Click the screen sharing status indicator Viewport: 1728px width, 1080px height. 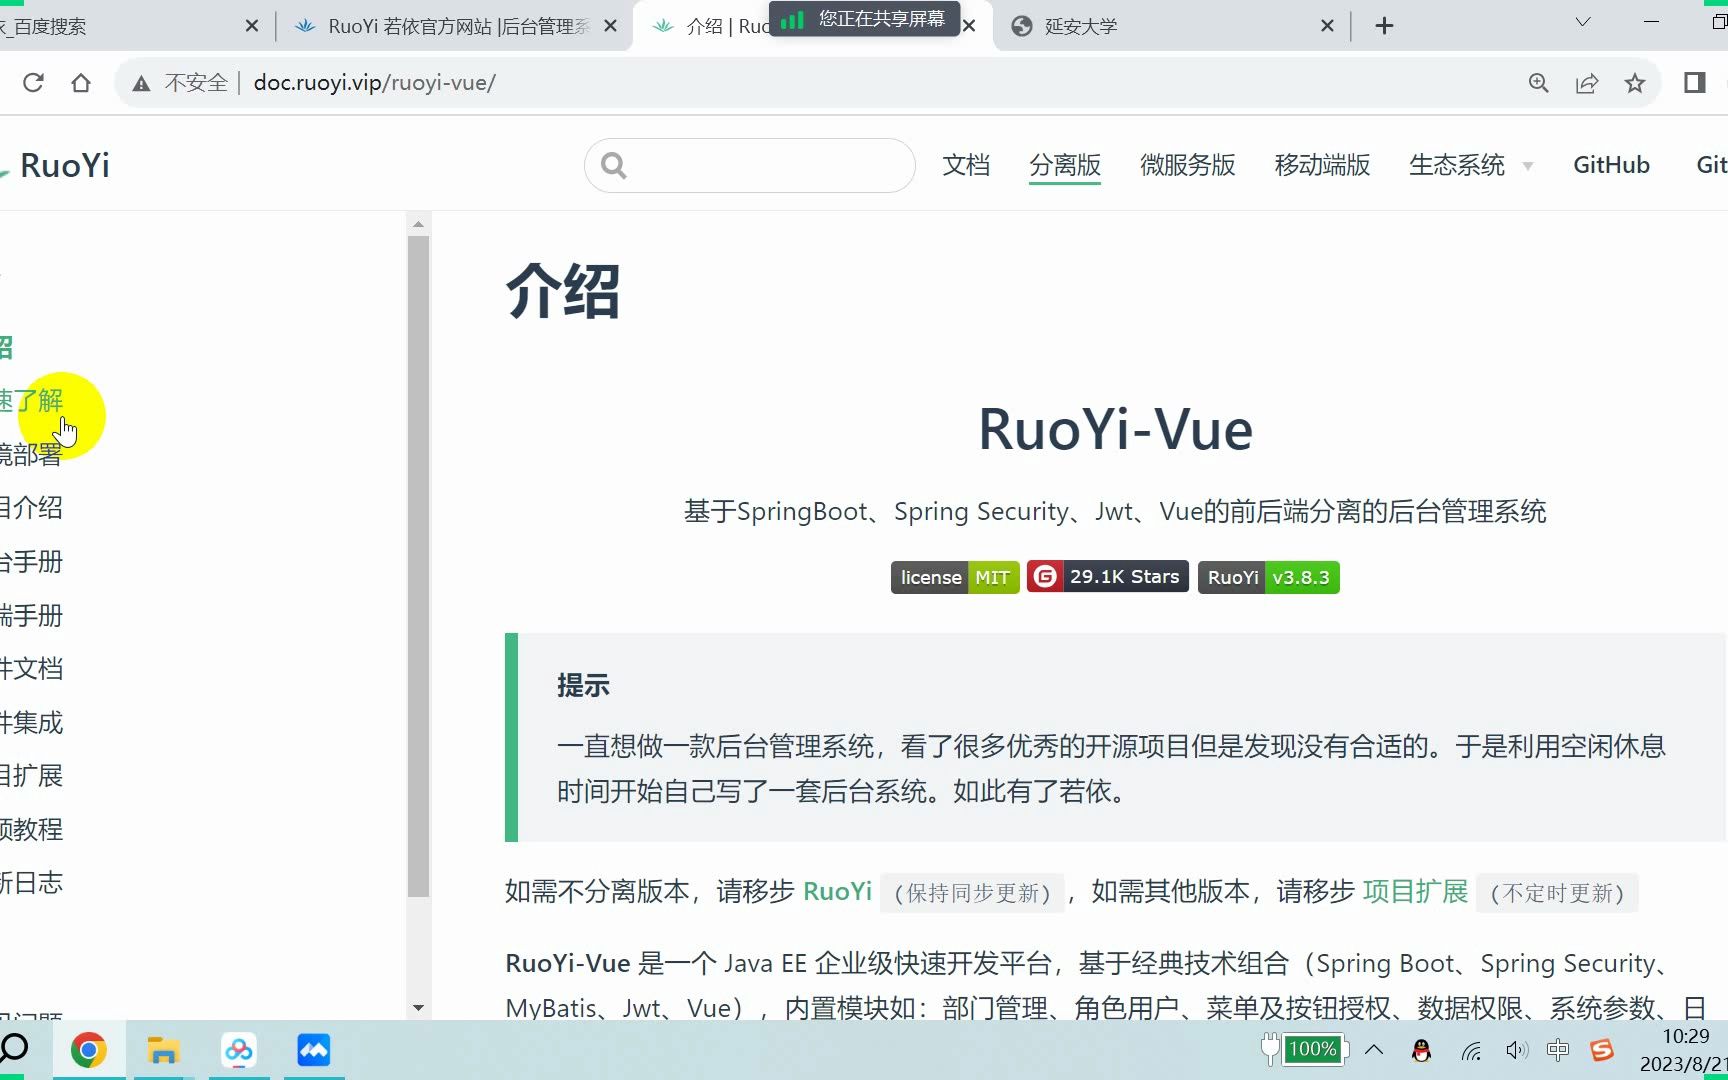click(864, 19)
